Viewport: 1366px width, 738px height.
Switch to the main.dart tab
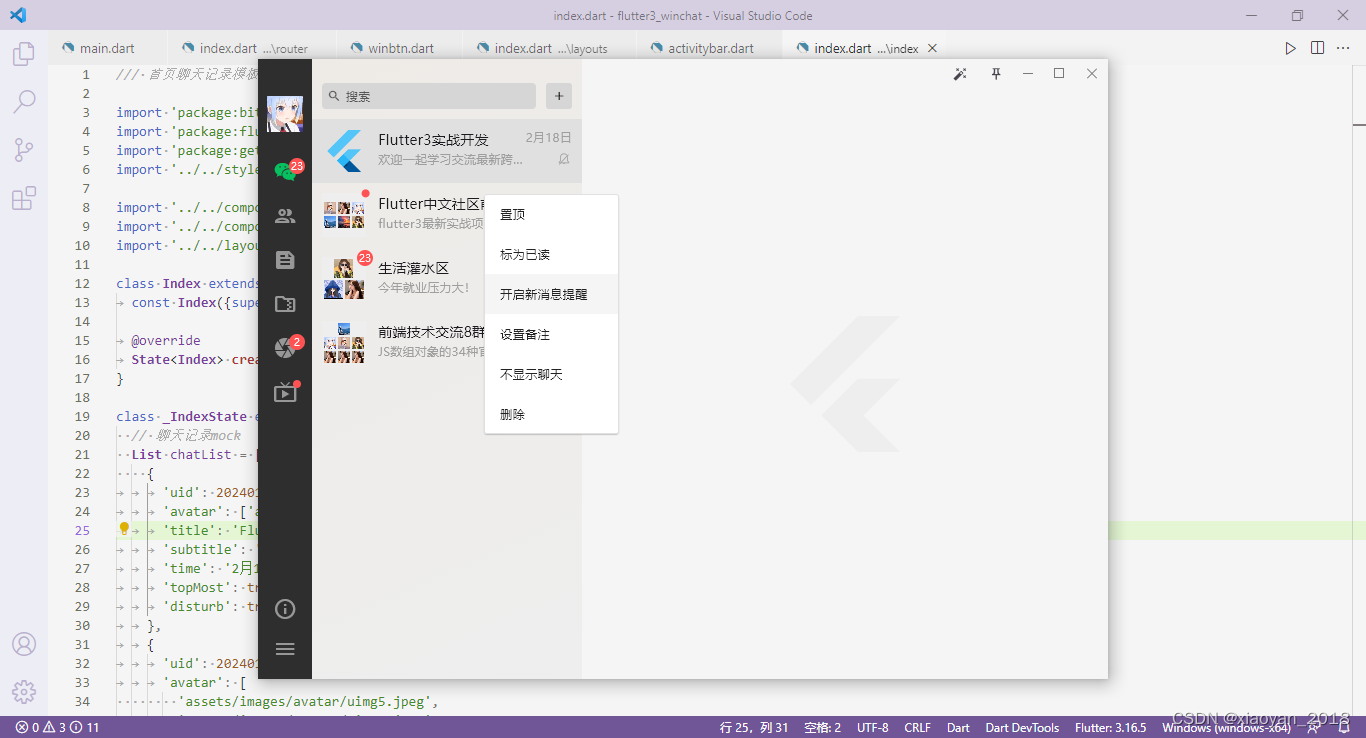pos(107,48)
